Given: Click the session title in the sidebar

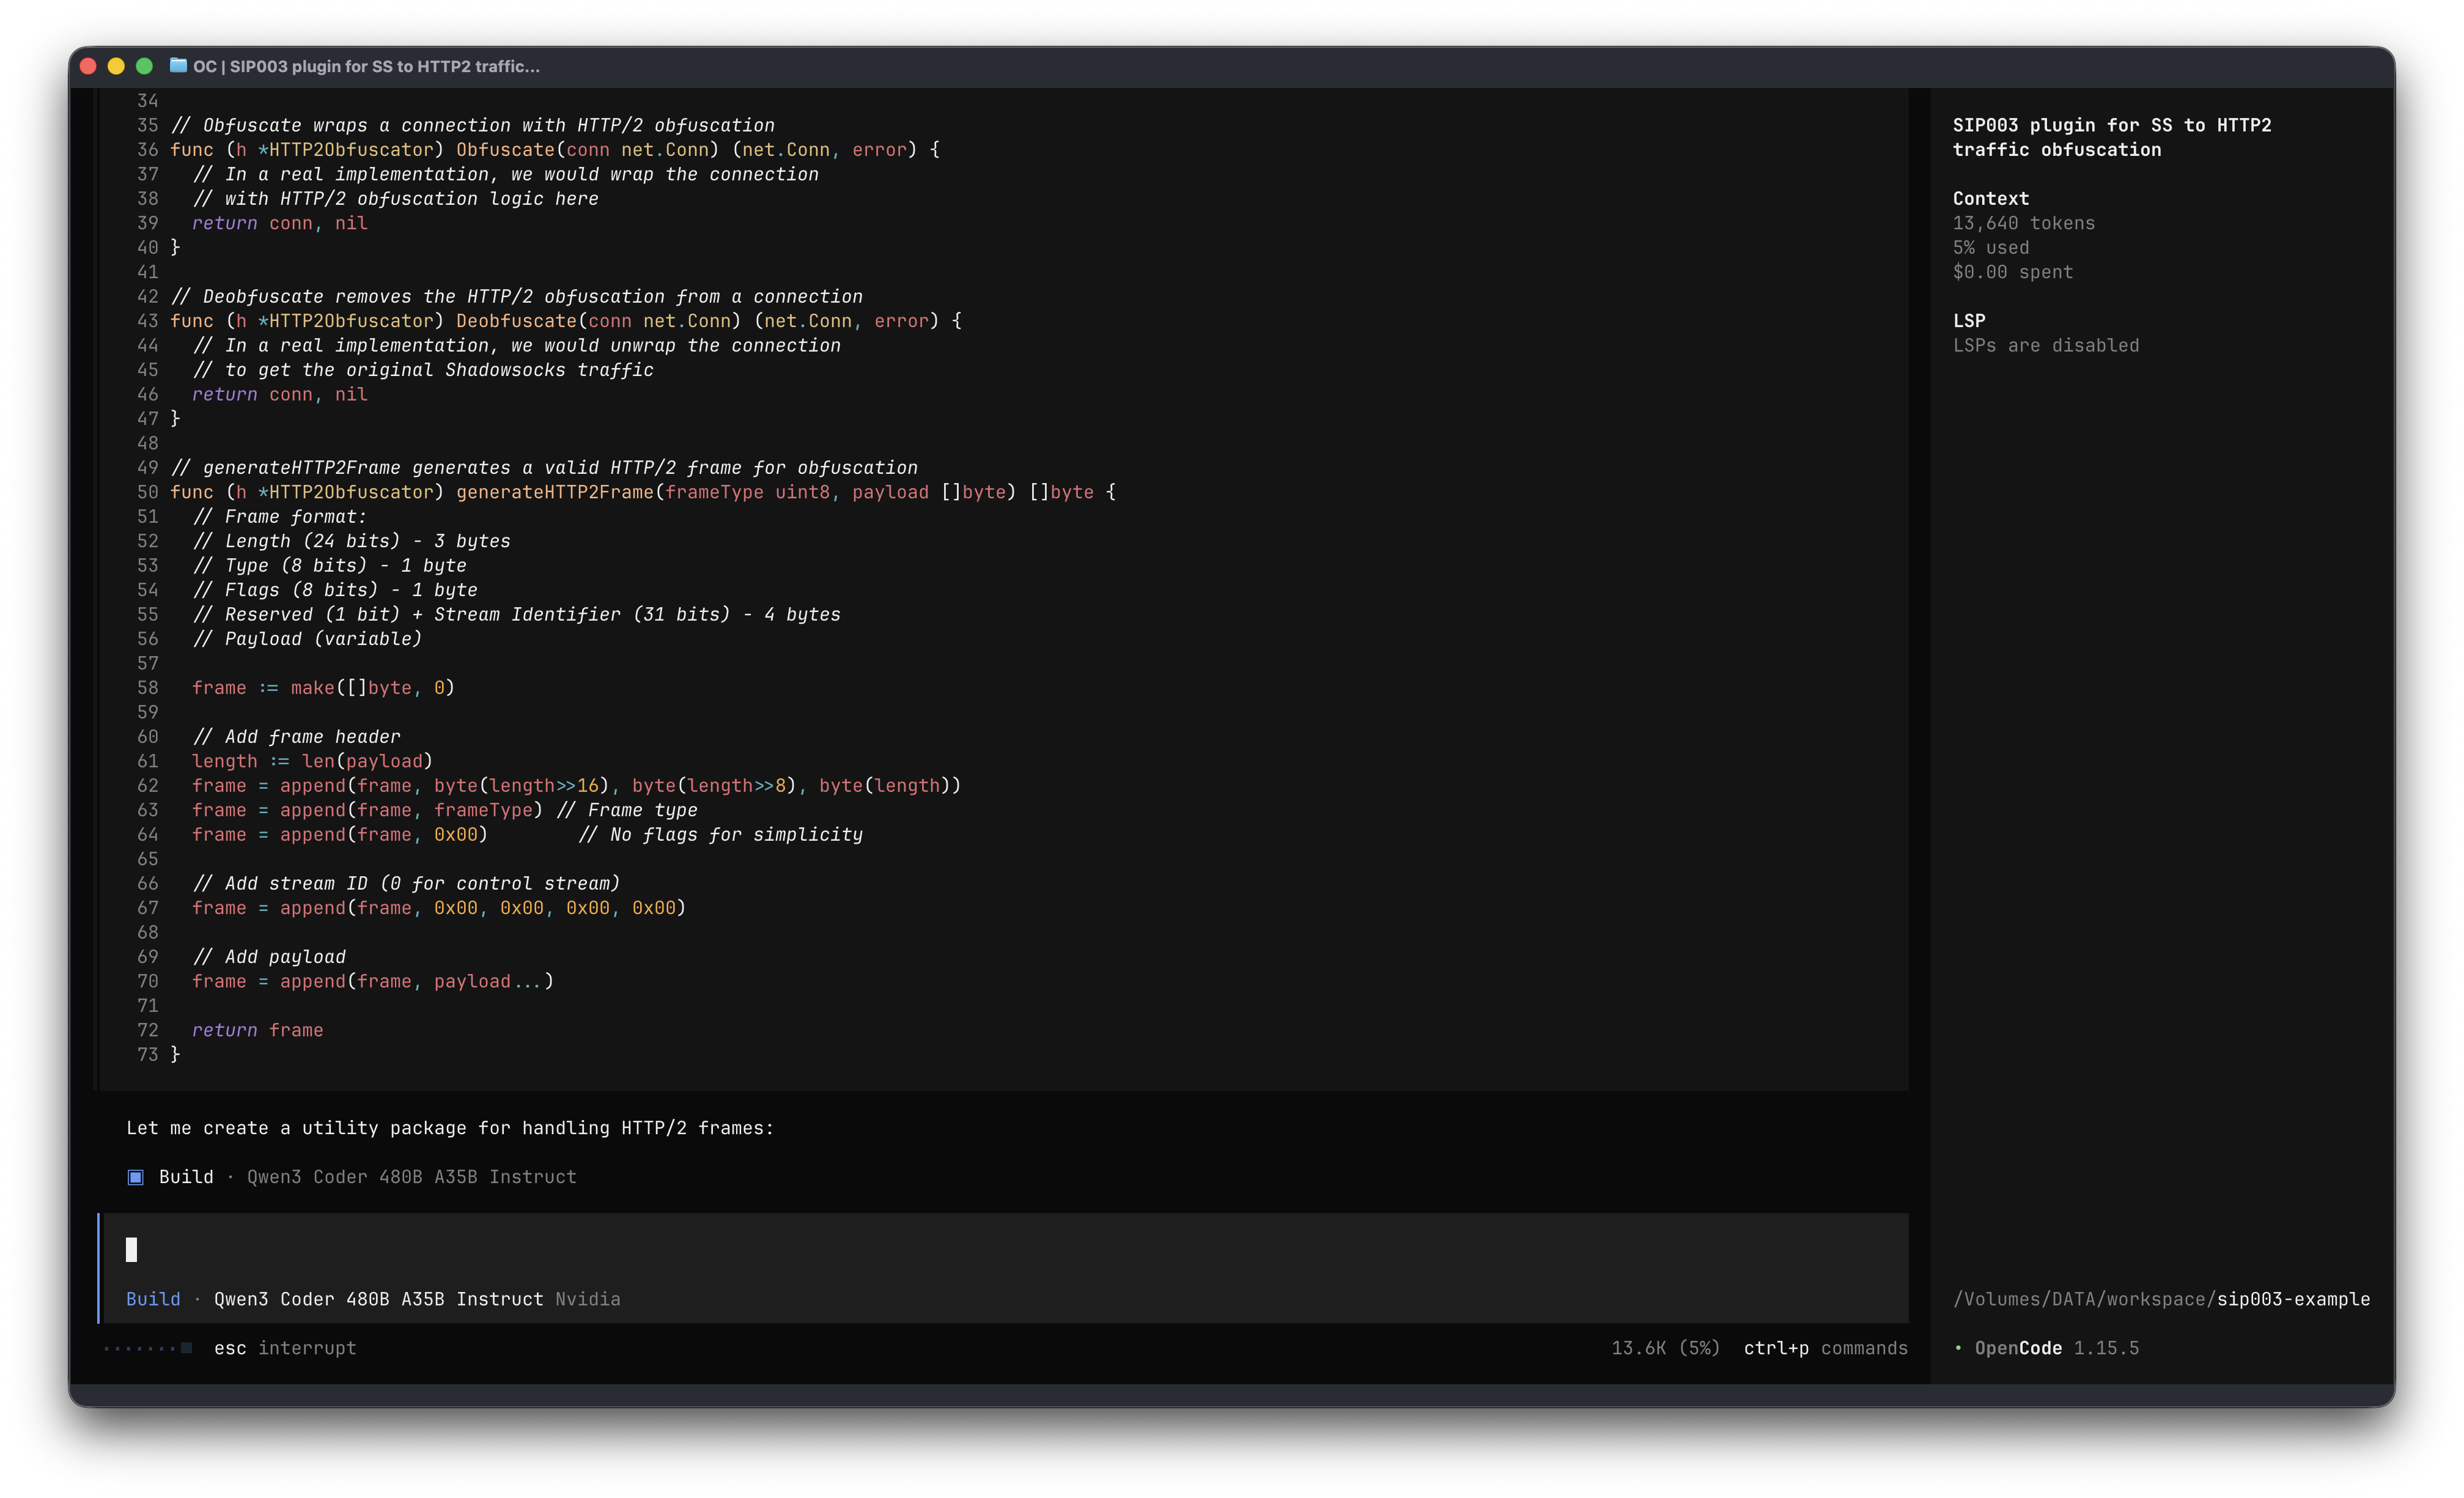Looking at the screenshot, I should point(2112,137).
